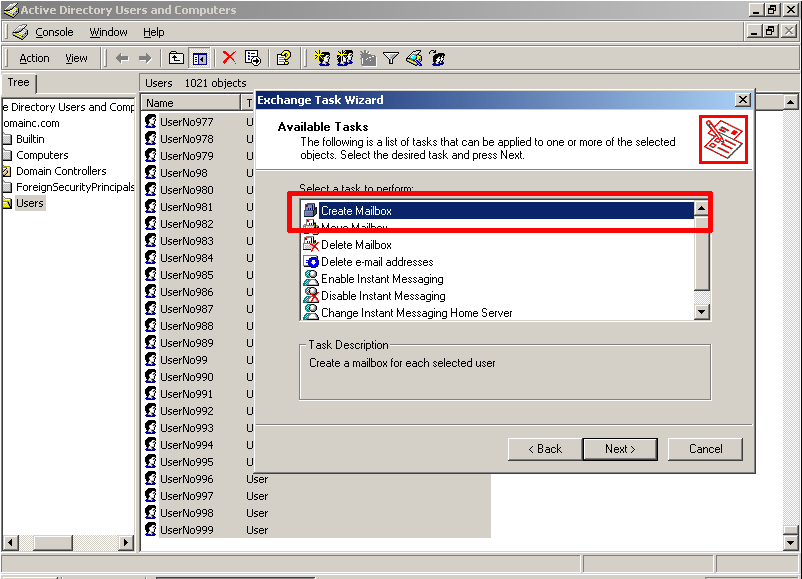Click the task list scrollbar thumb
Screen dimensions: 802x579
tap(701, 253)
